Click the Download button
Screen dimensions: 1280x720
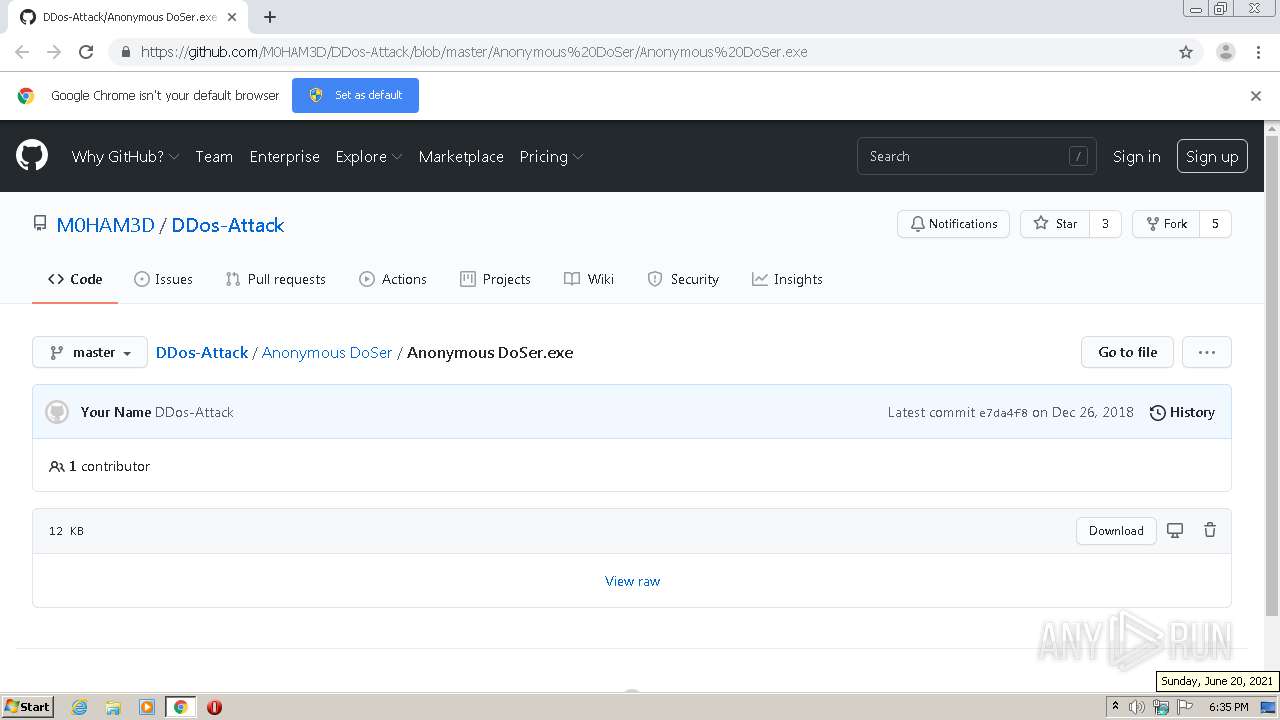pos(1116,531)
